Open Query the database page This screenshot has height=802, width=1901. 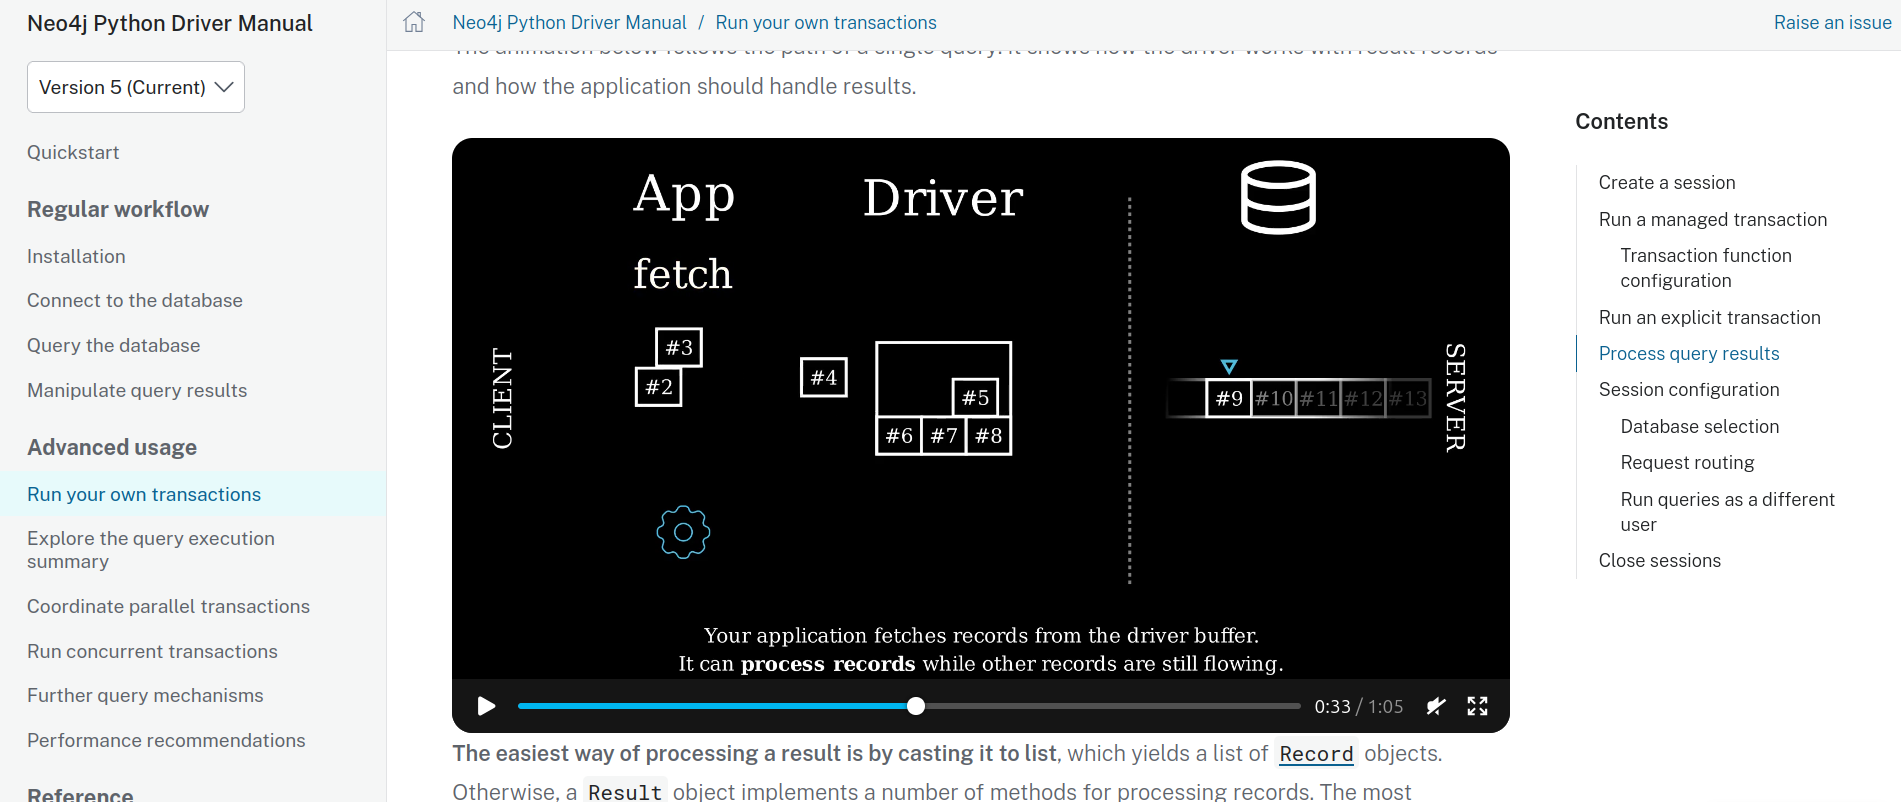(x=114, y=345)
